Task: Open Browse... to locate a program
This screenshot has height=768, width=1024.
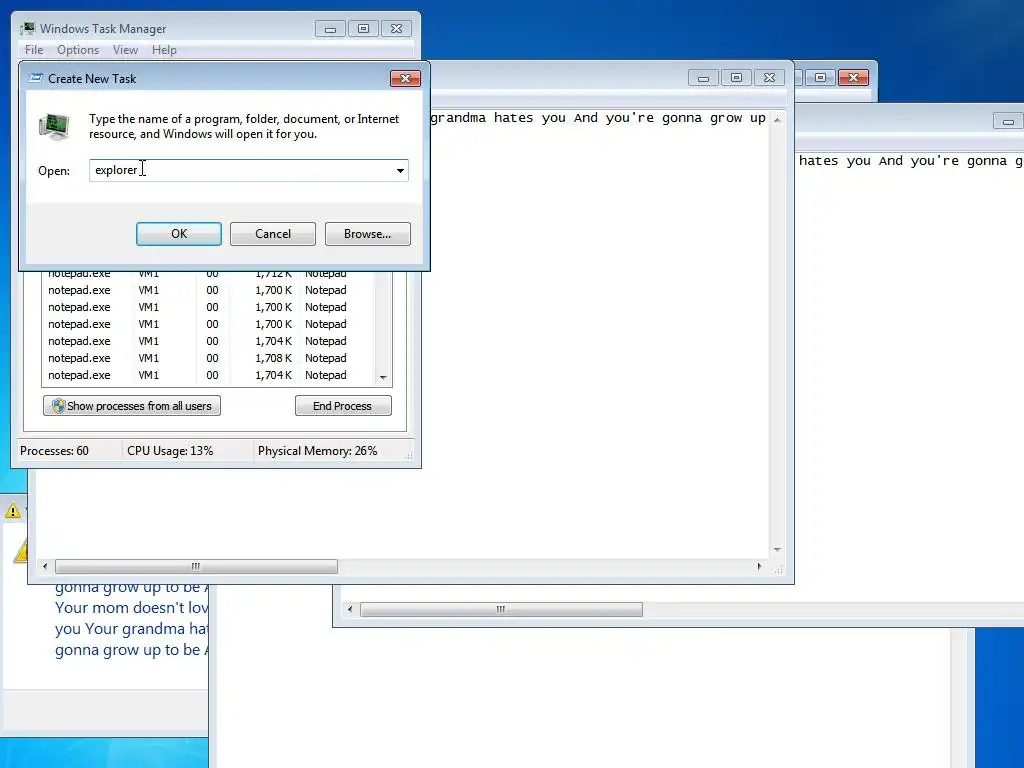Action: (x=368, y=234)
